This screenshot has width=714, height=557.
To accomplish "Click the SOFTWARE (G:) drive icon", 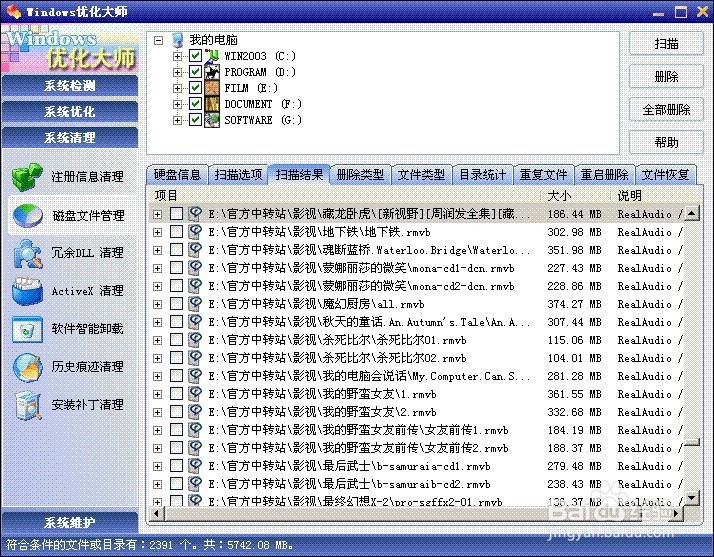I will [212, 120].
